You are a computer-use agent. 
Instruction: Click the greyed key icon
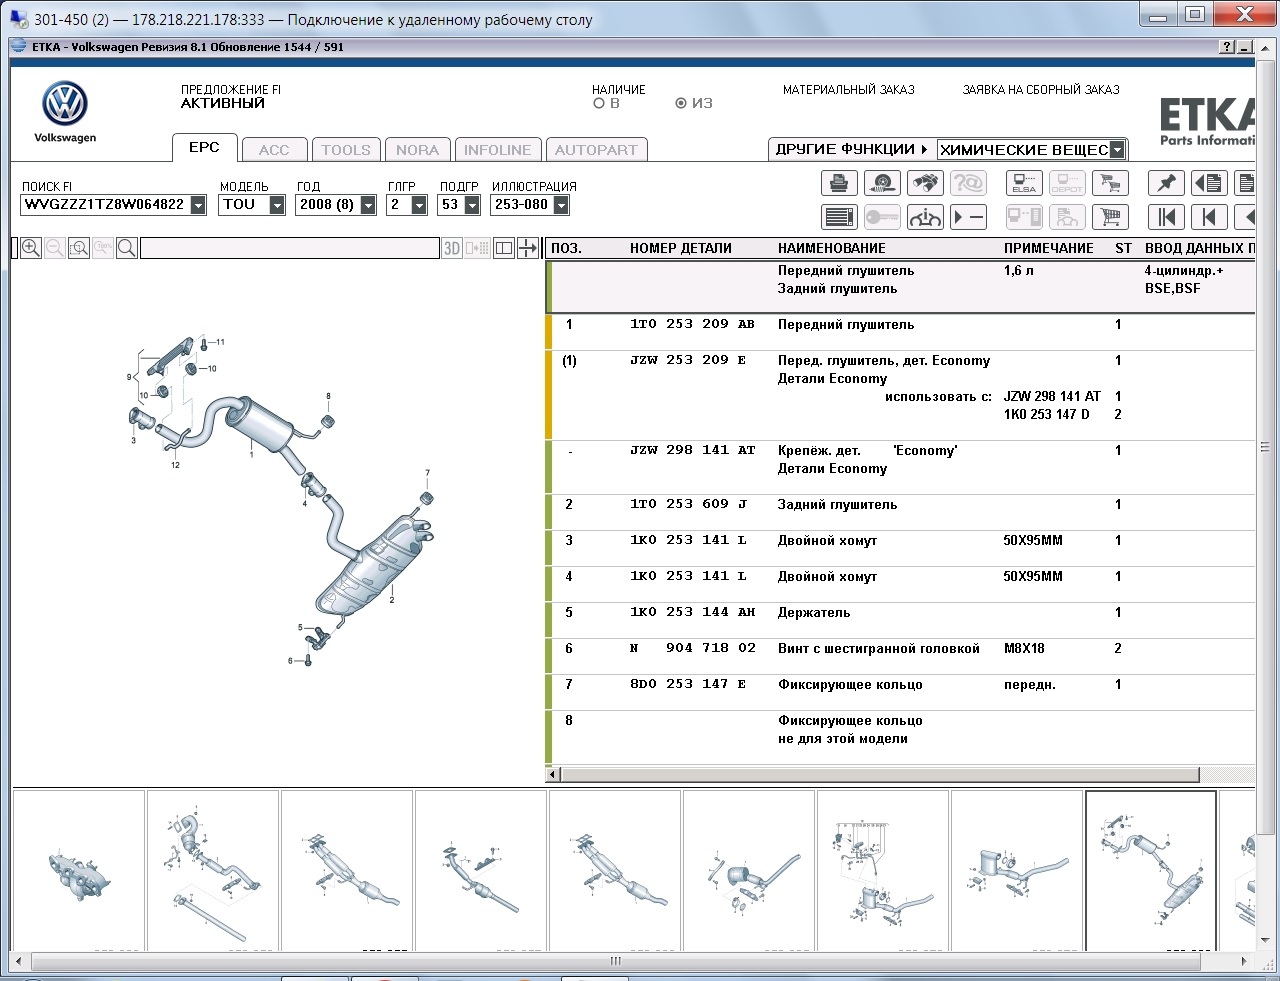882,217
